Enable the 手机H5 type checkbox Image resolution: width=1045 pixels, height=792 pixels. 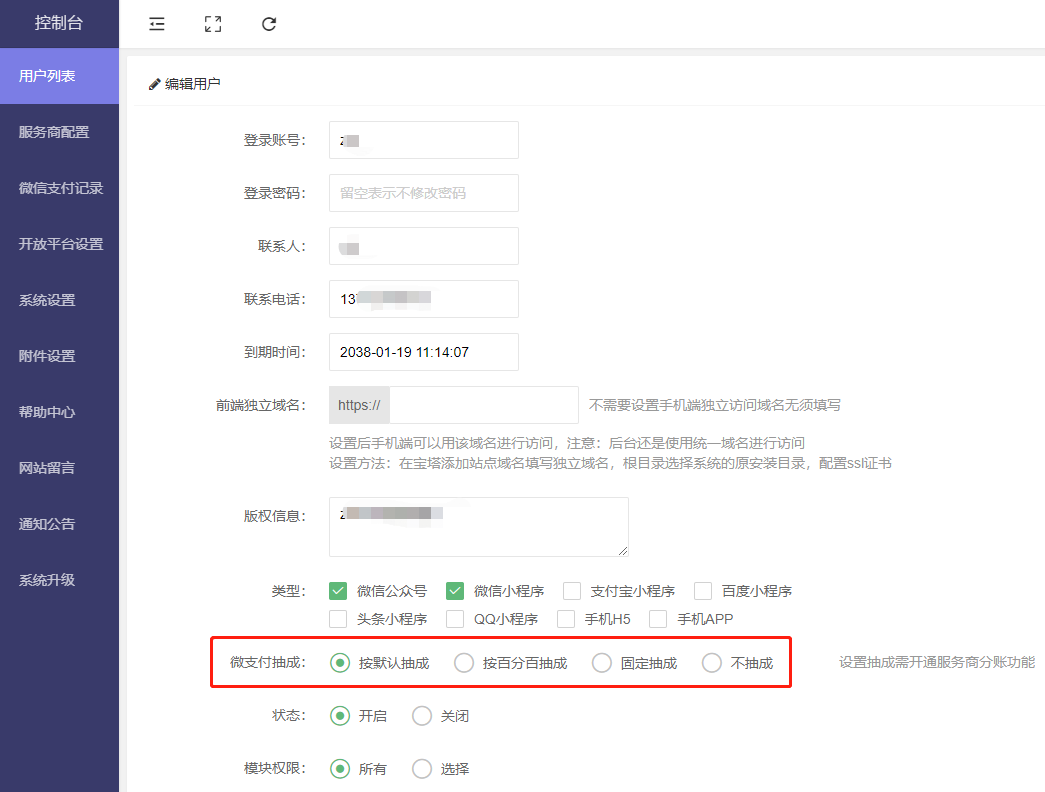click(566, 619)
